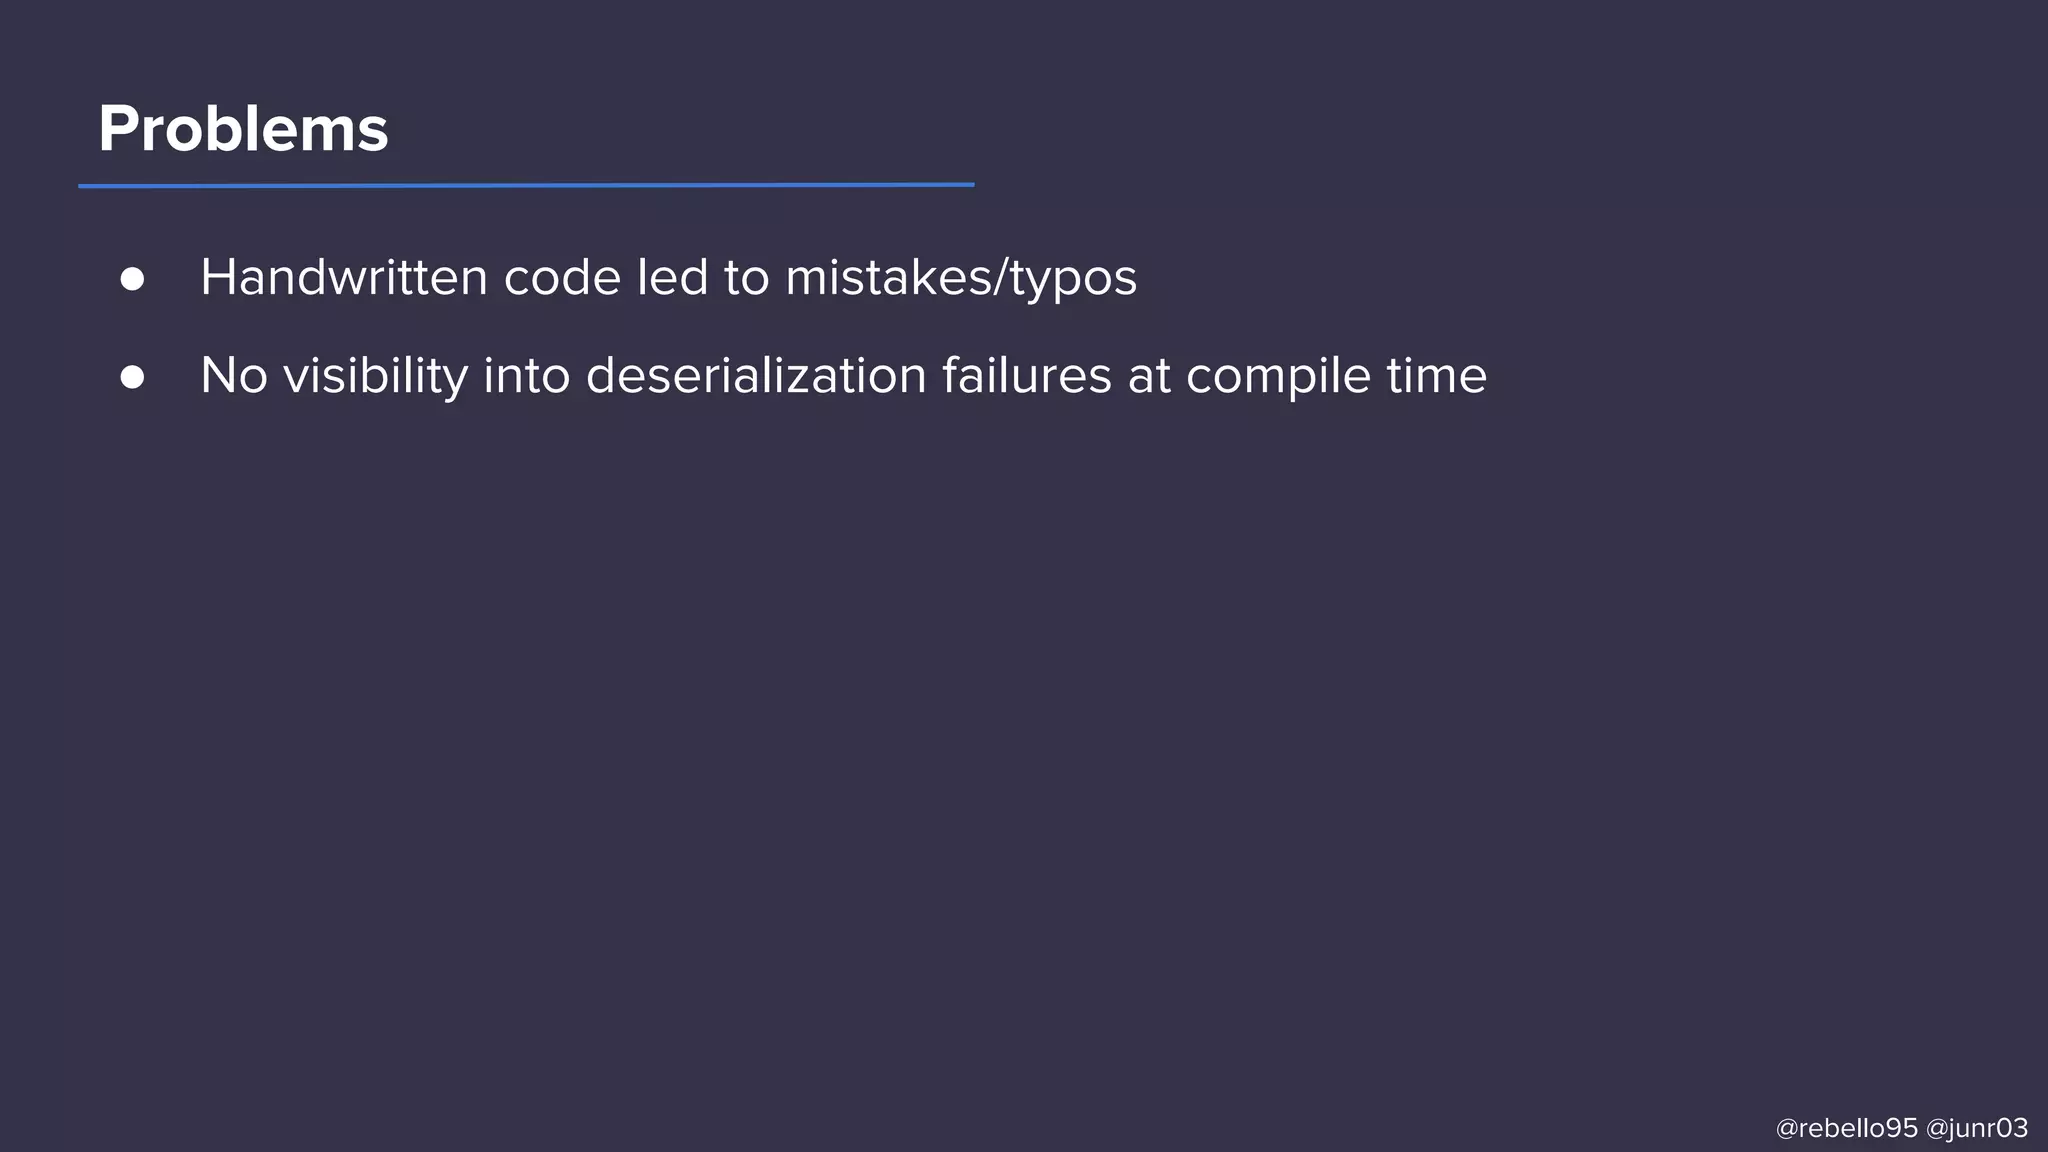
Task: Click the word "failures" in second bullet
Action: (1027, 376)
